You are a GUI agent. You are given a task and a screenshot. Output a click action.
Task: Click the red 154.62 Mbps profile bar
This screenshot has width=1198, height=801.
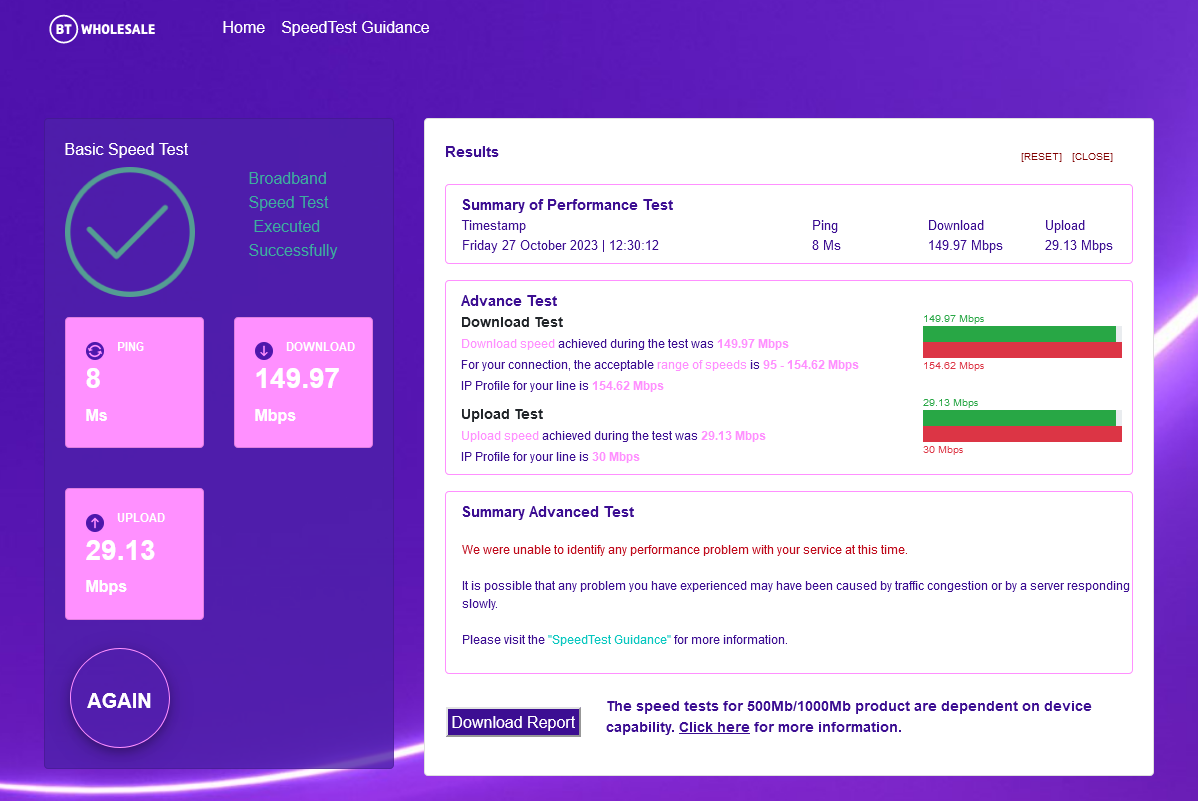pos(1022,350)
